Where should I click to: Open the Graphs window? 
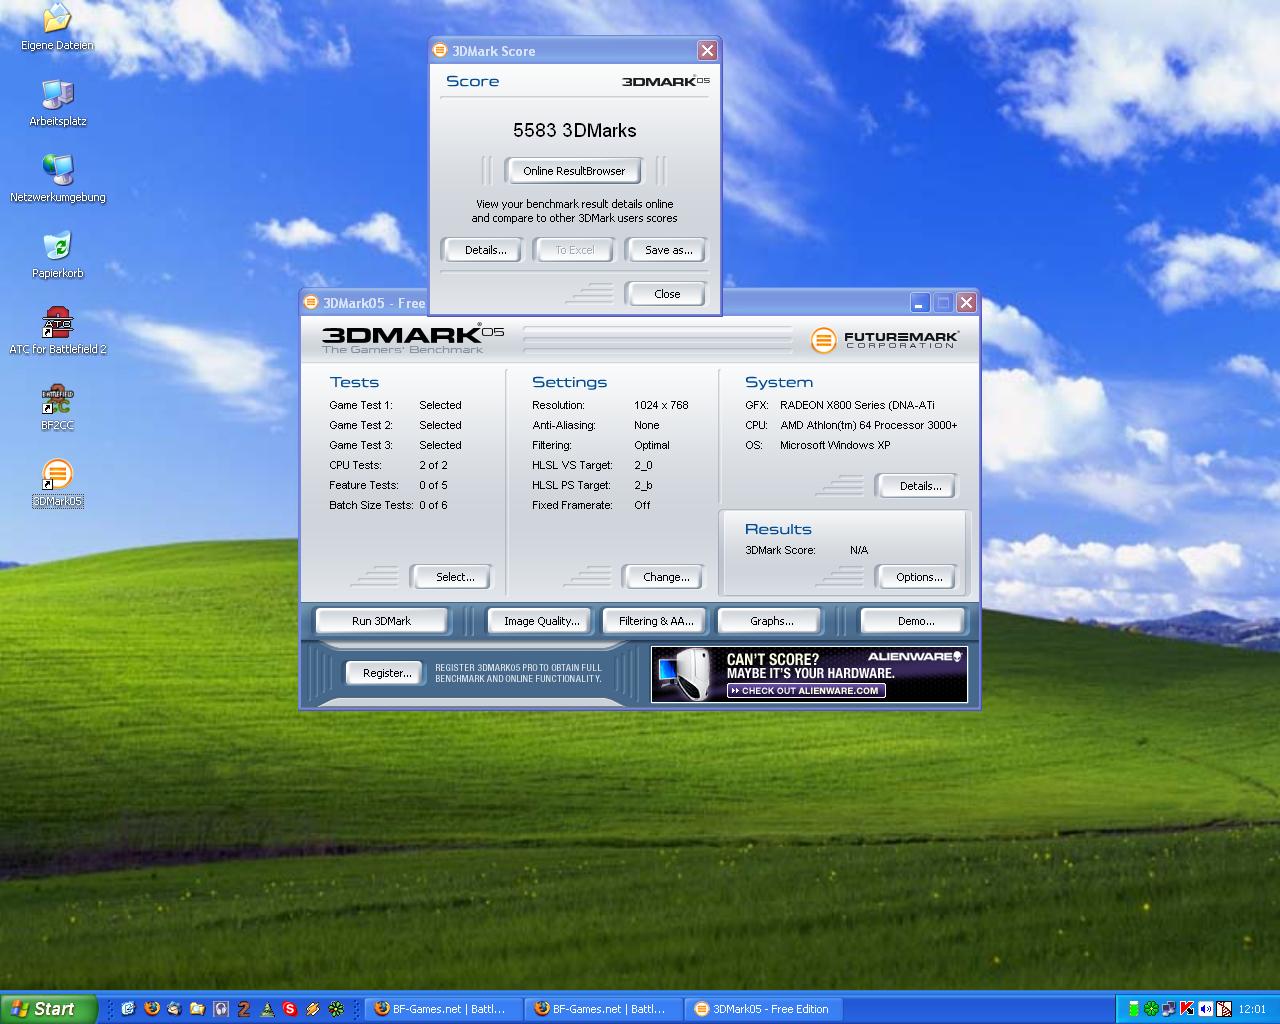click(771, 621)
